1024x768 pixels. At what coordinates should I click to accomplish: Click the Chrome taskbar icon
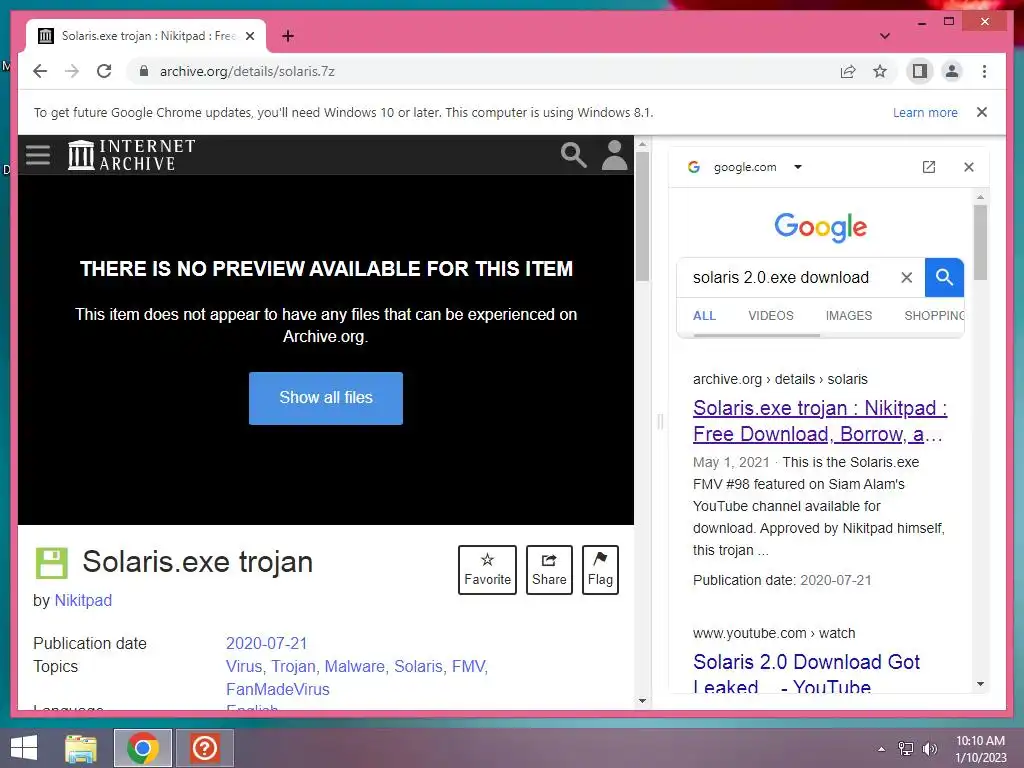142,748
